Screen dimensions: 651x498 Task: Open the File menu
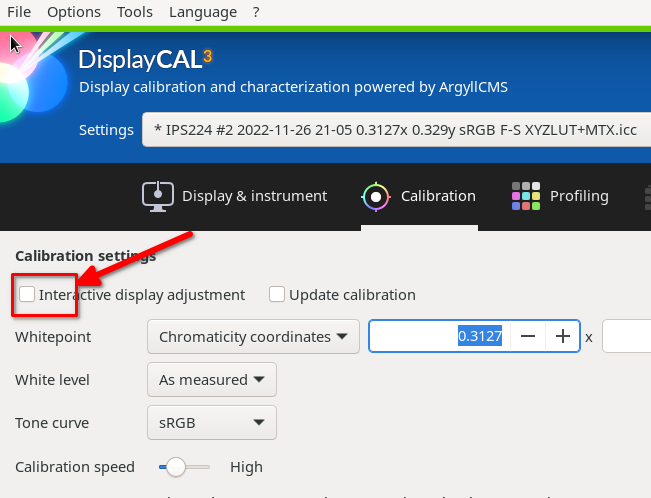(x=19, y=12)
